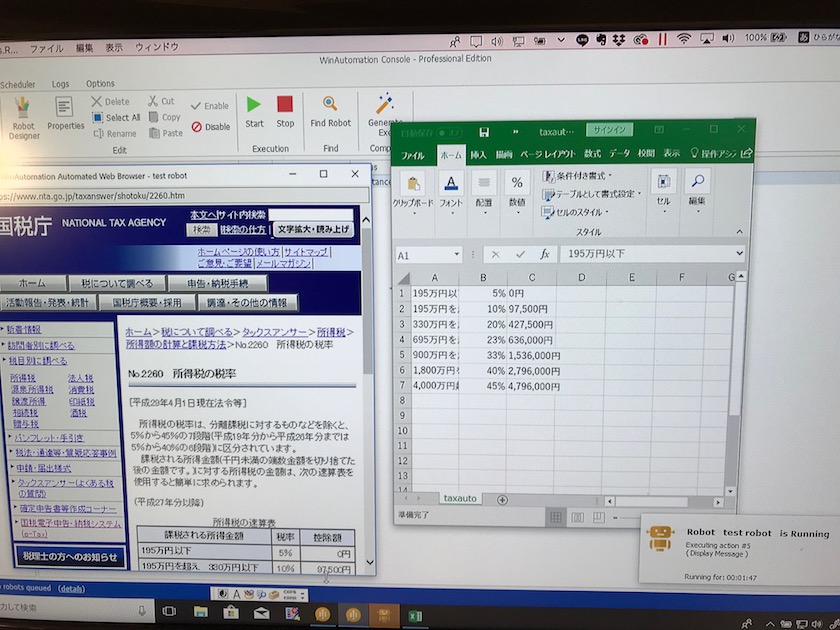This screenshot has width=840, height=630.
Task: Click the browser vertical scrollbar down arrow
Action: 370,562
